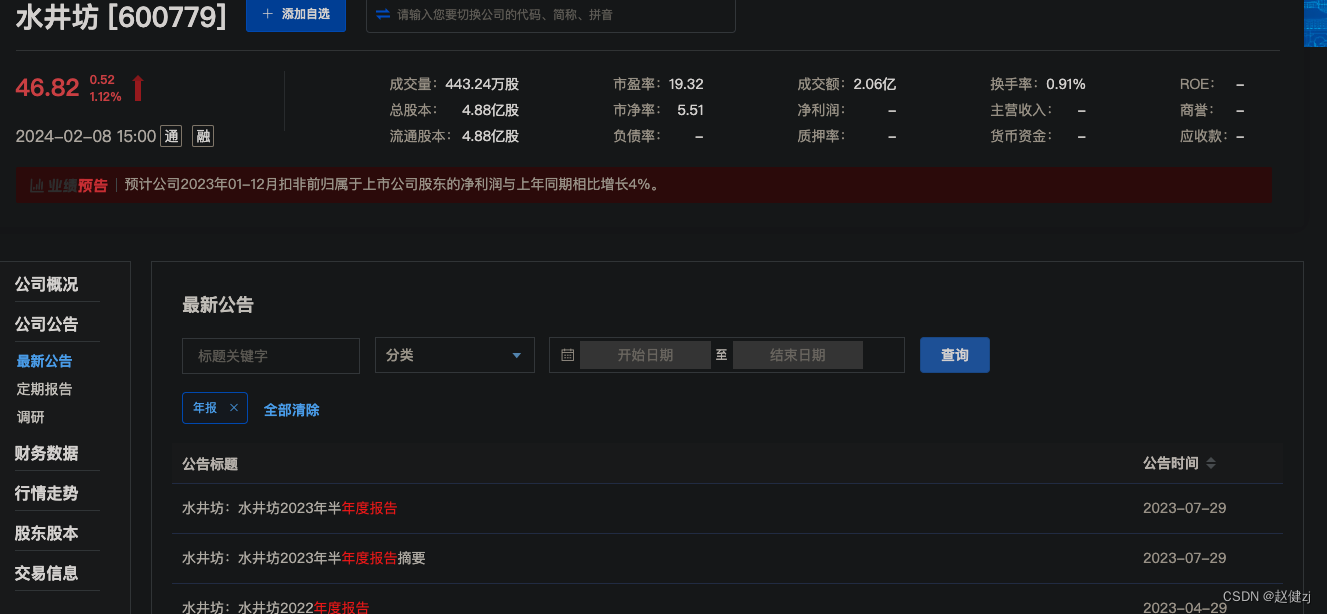
Task: Focus the 标题关键字 input field
Action: pos(271,356)
